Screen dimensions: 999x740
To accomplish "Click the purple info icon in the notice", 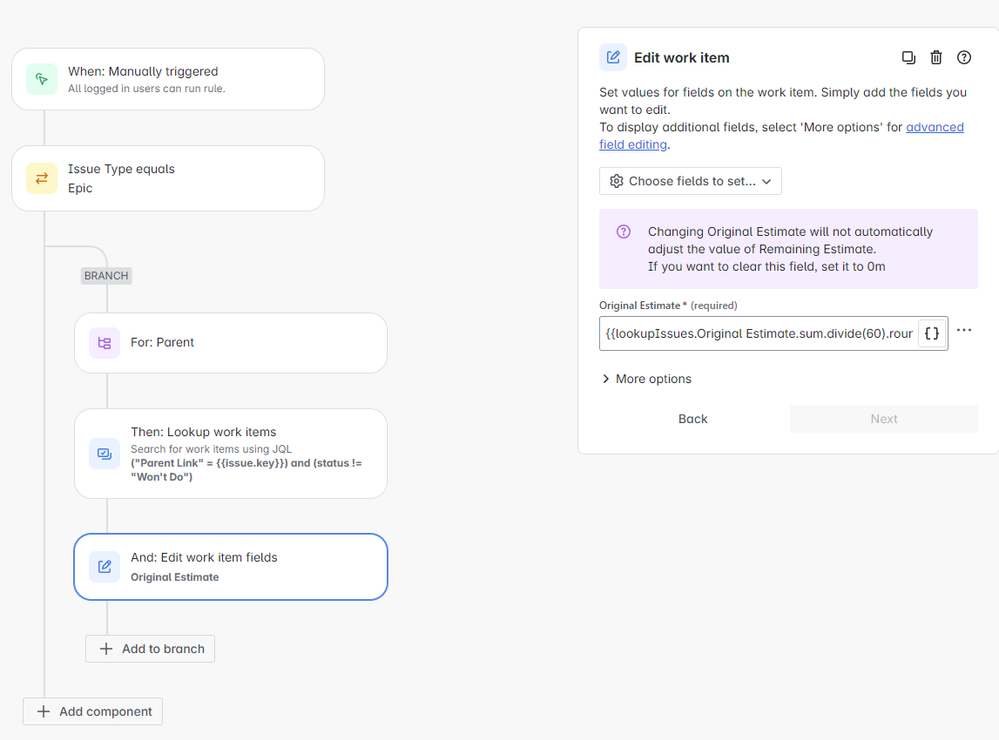I will (x=624, y=231).
